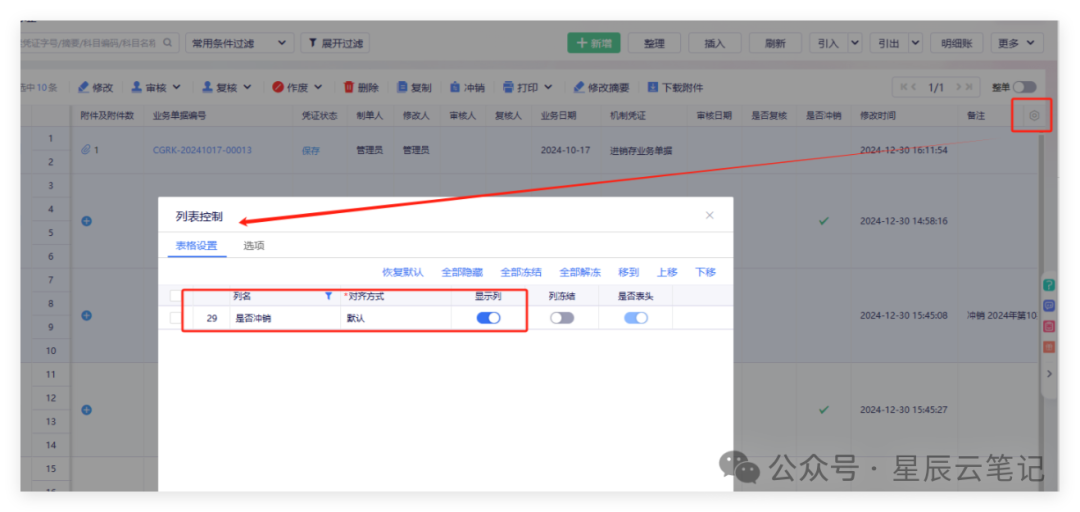Open the 常用条件过滤 dropdown

tap(240, 43)
